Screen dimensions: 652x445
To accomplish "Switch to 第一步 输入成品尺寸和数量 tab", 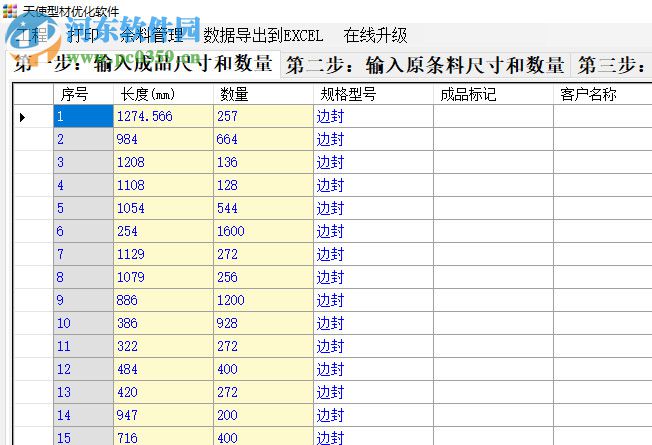I will coord(143,64).
